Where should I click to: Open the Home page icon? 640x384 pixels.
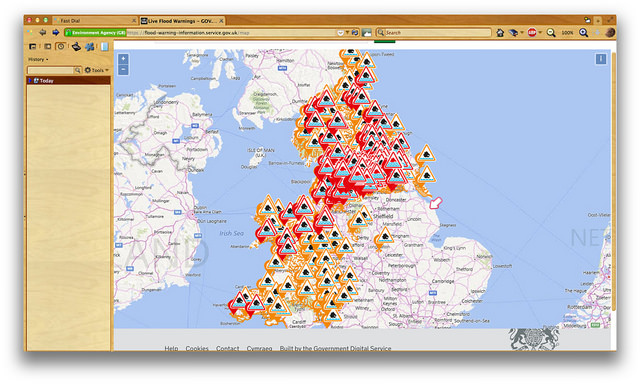click(x=500, y=33)
